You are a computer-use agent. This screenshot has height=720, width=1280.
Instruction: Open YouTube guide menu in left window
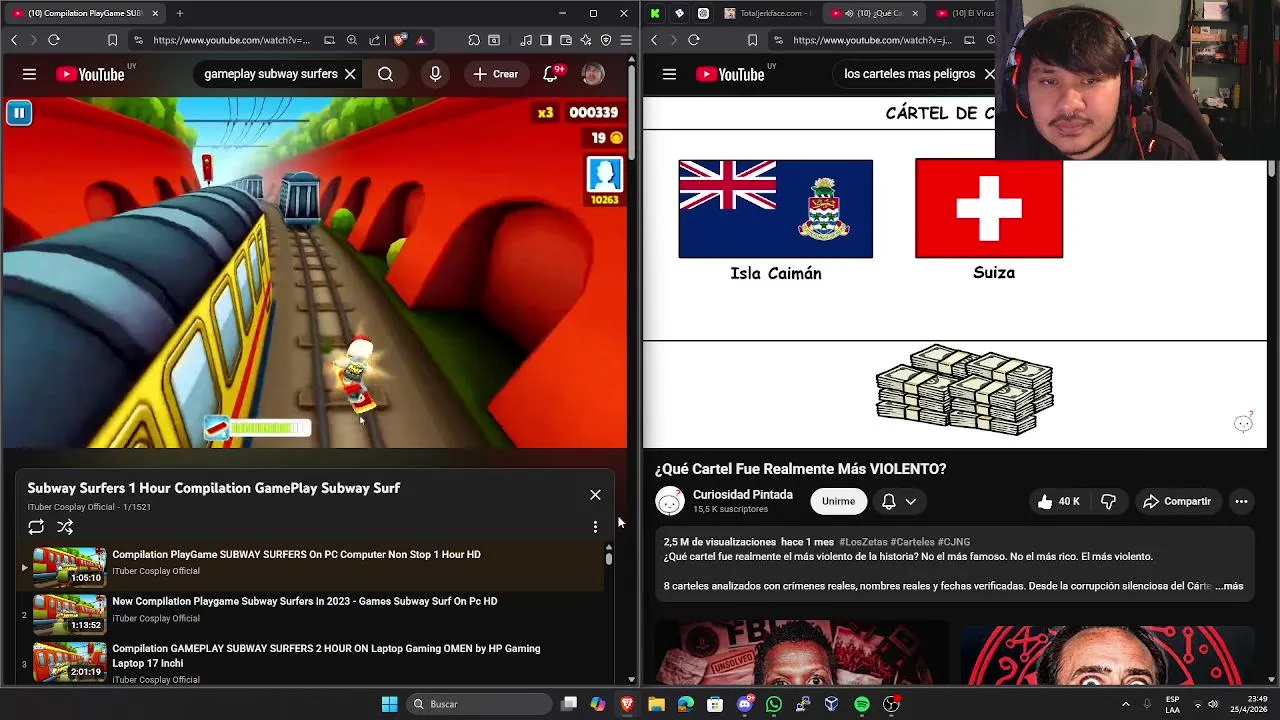click(29, 74)
